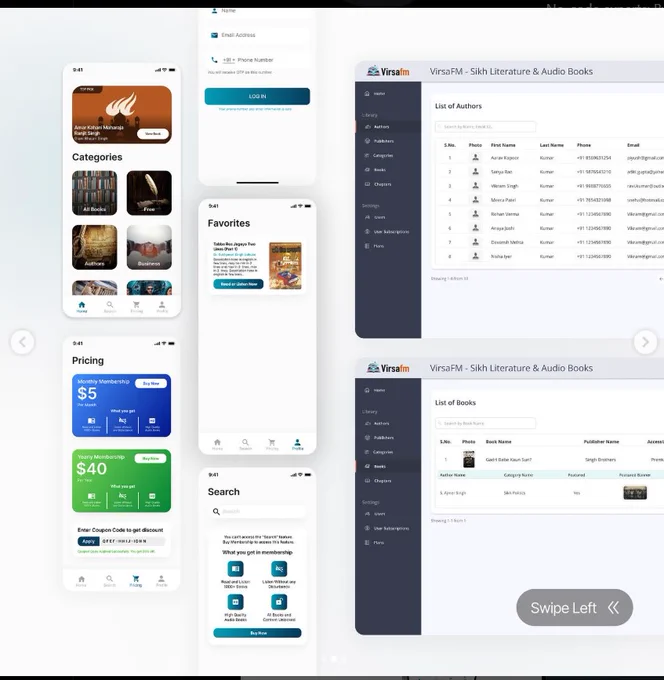The image size is (664, 680).
Task: Click Apply beside the coupon code
Action: 88,541
